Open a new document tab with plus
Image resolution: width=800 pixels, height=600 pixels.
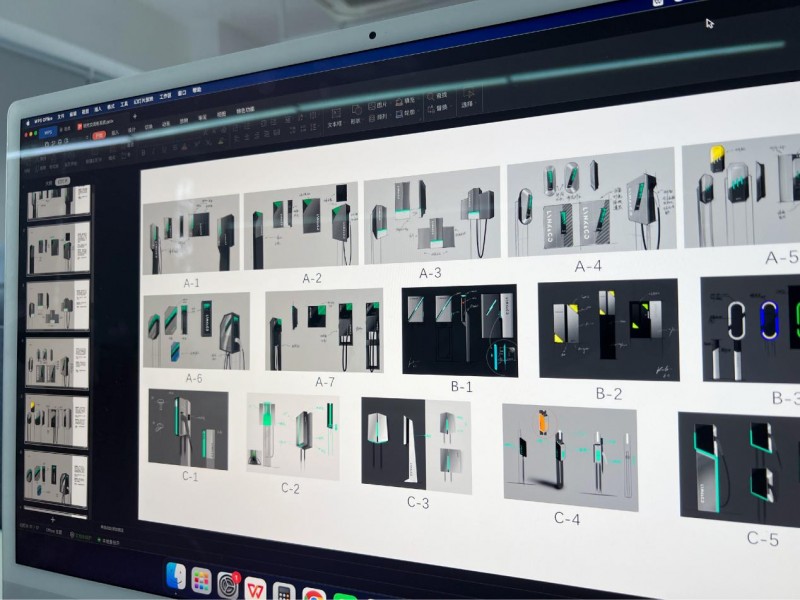coord(135,116)
